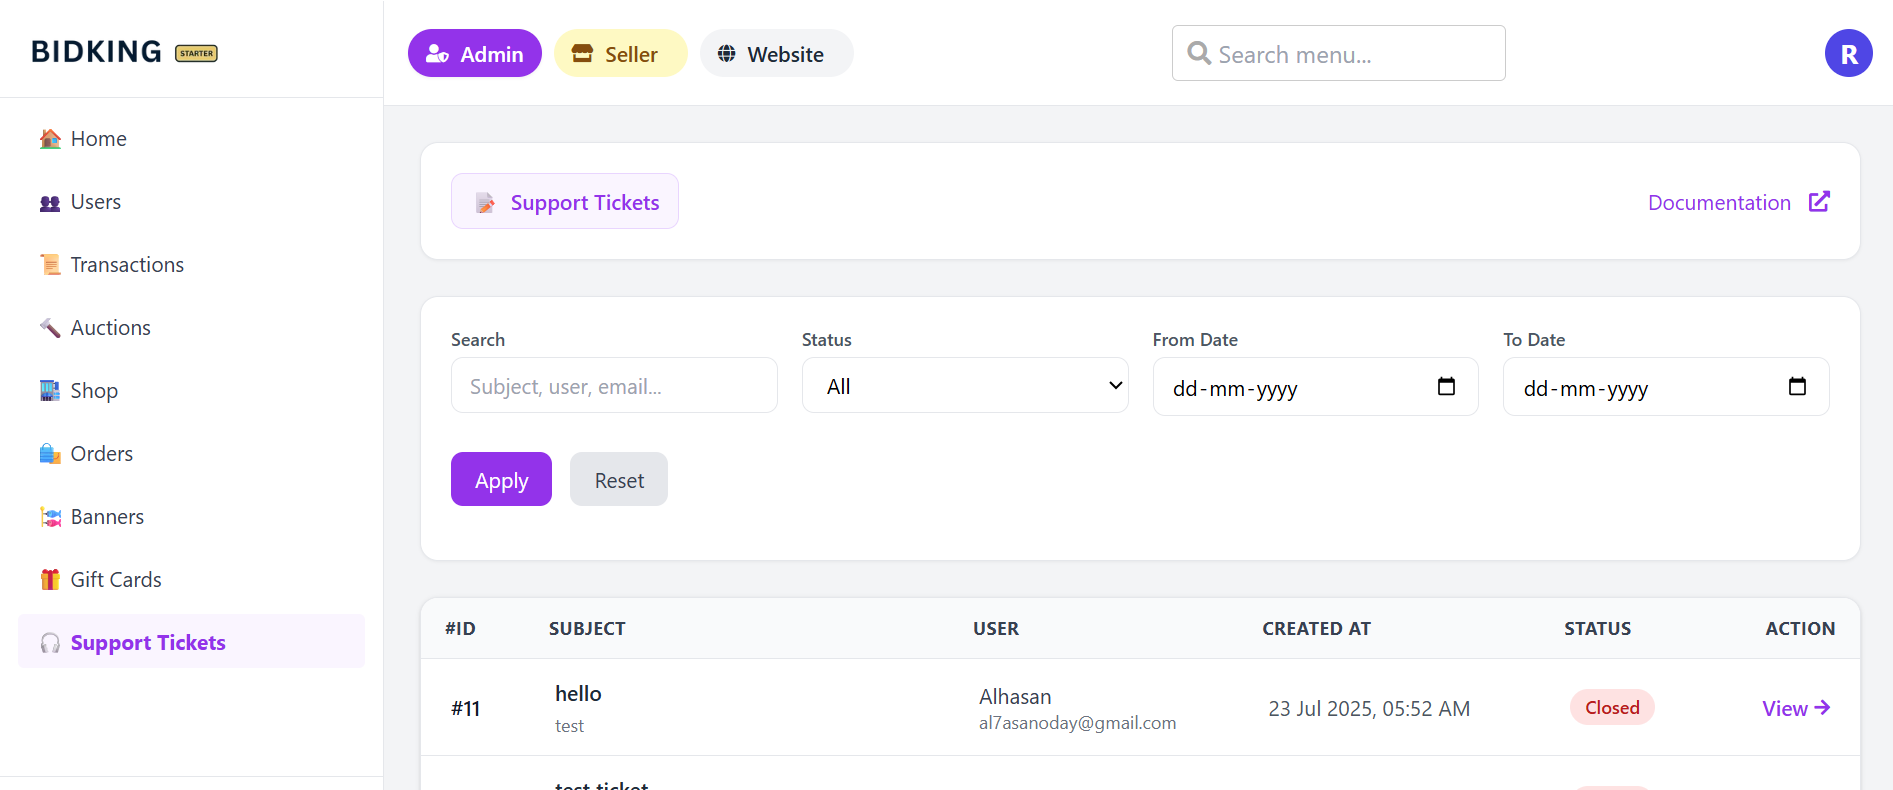Apply the ticket filters
Viewport: 1893px width, 790px height.
coord(501,480)
